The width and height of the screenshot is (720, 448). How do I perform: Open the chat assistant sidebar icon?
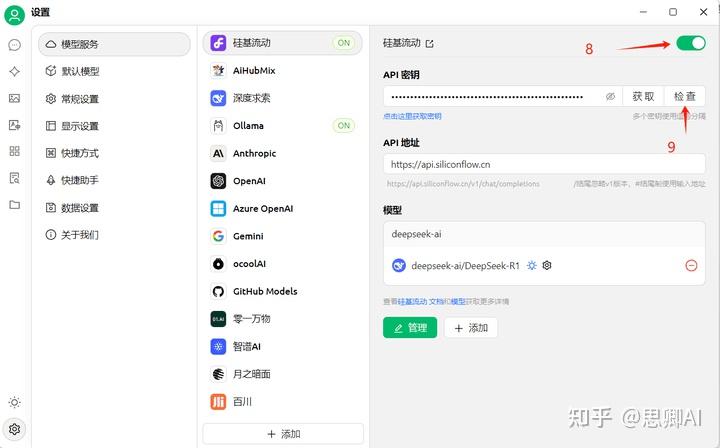pyautogui.click(x=15, y=45)
